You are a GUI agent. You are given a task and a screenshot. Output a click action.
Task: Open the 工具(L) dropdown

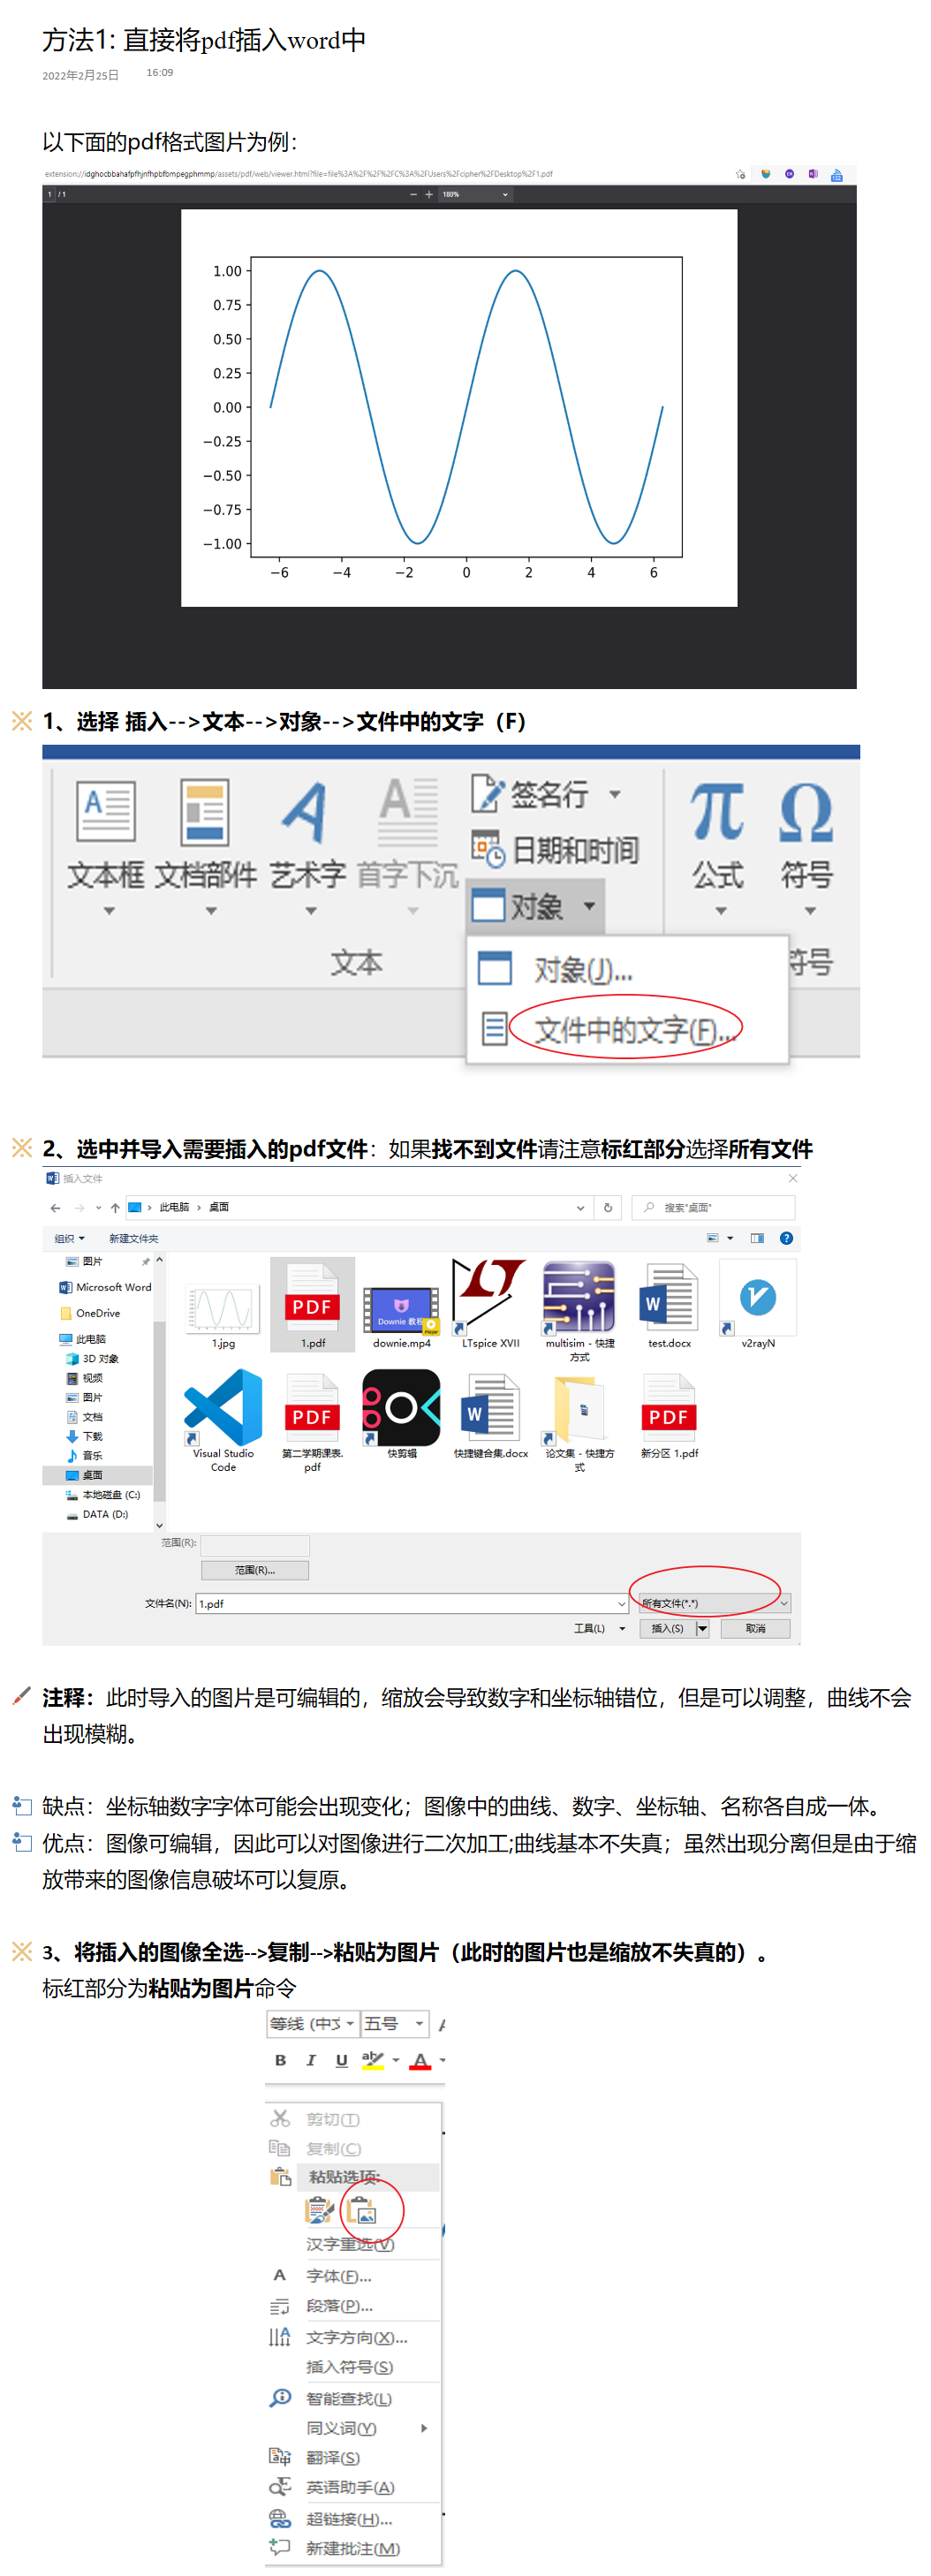point(599,1628)
